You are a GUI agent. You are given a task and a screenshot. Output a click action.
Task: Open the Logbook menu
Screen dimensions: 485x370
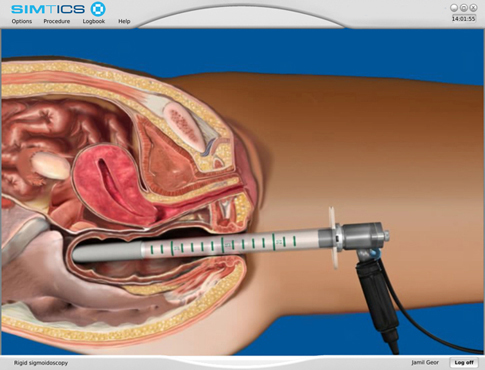click(94, 21)
